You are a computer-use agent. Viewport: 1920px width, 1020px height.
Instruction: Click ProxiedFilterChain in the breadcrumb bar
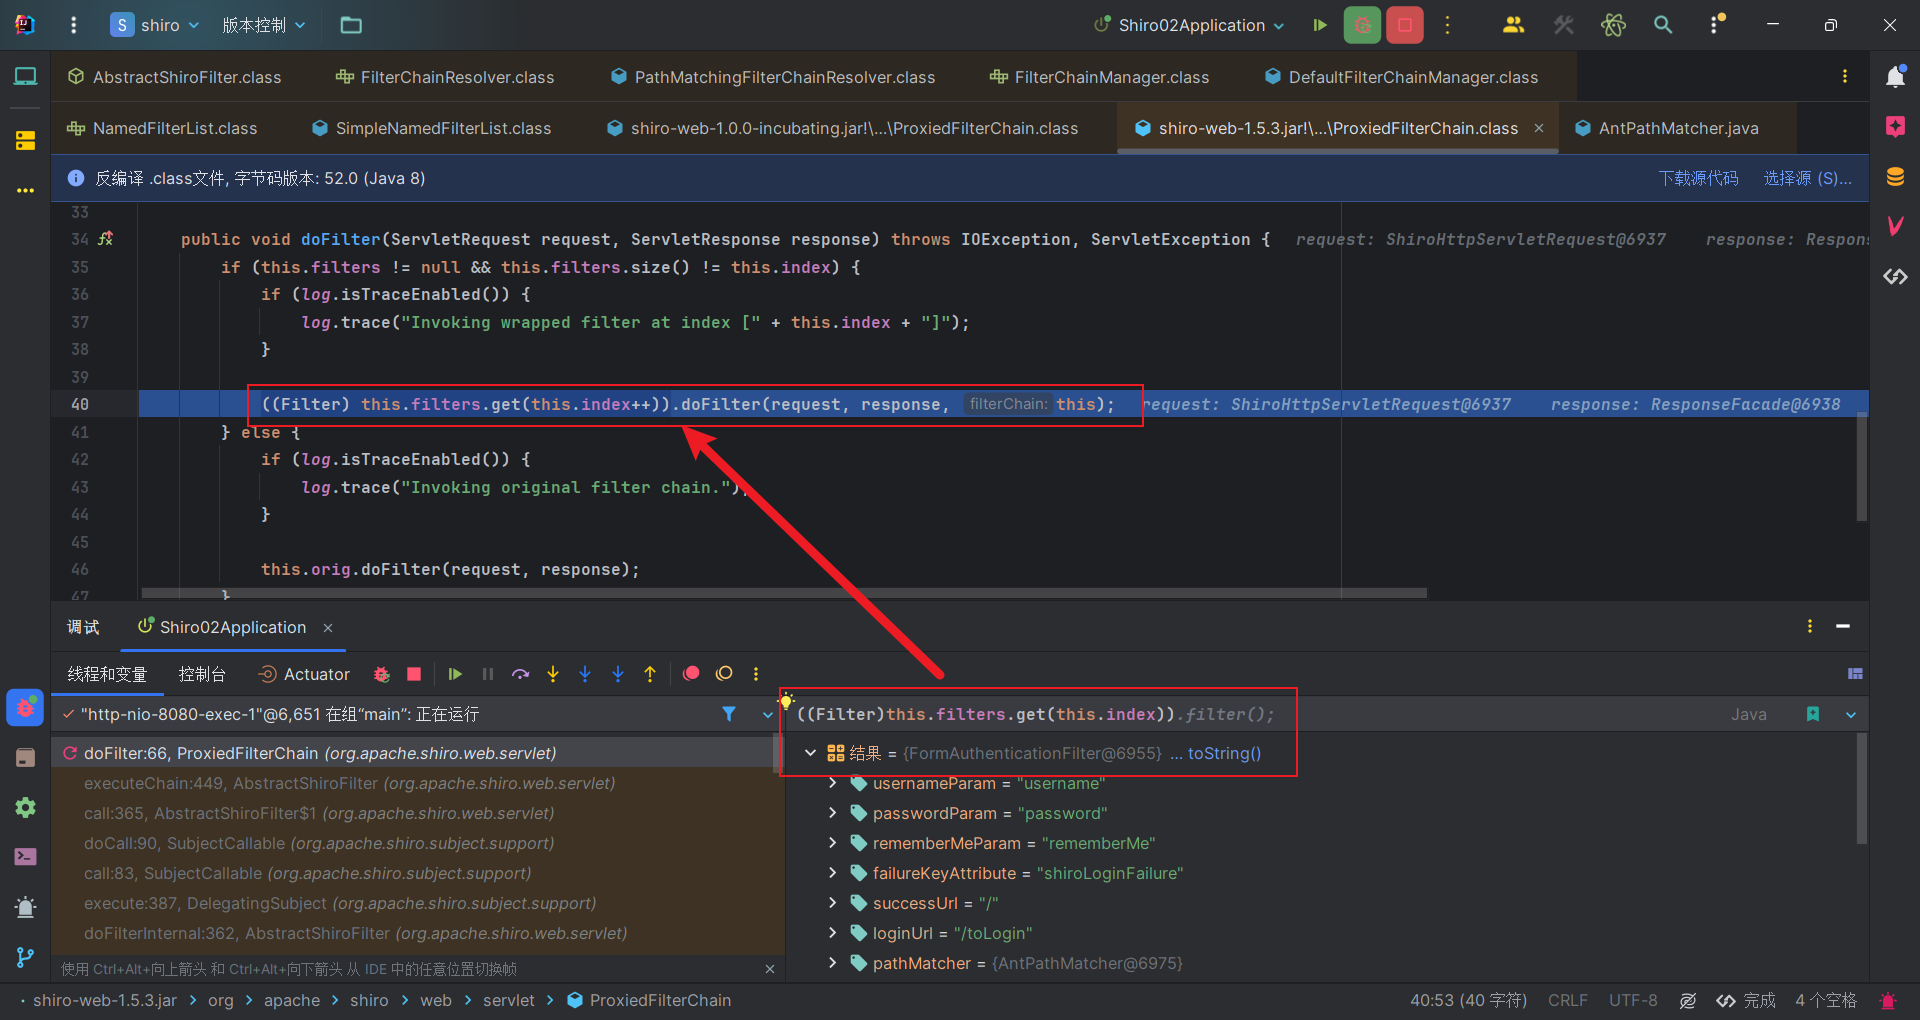pos(649,1000)
